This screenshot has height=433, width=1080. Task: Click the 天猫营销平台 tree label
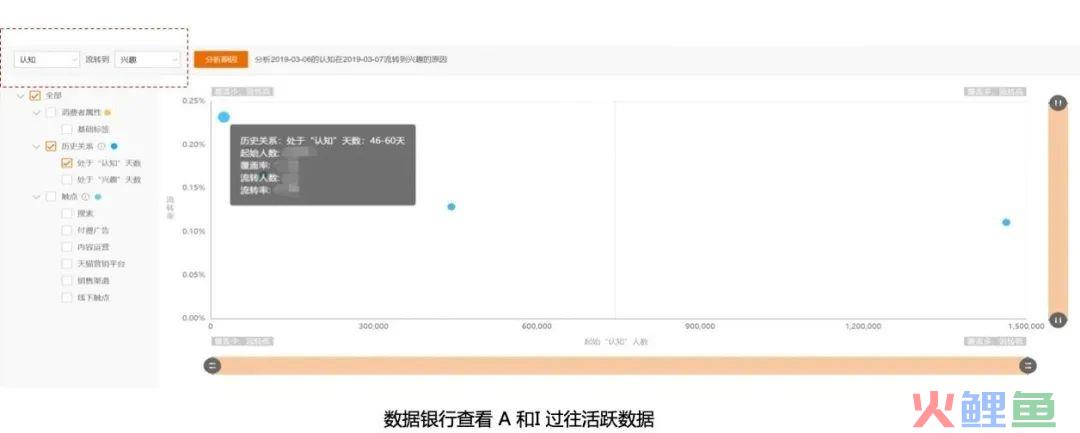101,264
